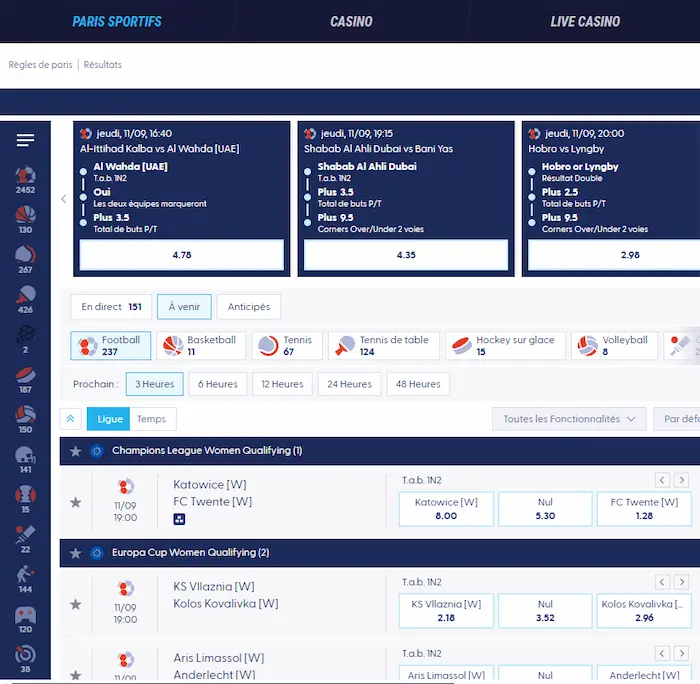Open the En direct tab

point(111,307)
